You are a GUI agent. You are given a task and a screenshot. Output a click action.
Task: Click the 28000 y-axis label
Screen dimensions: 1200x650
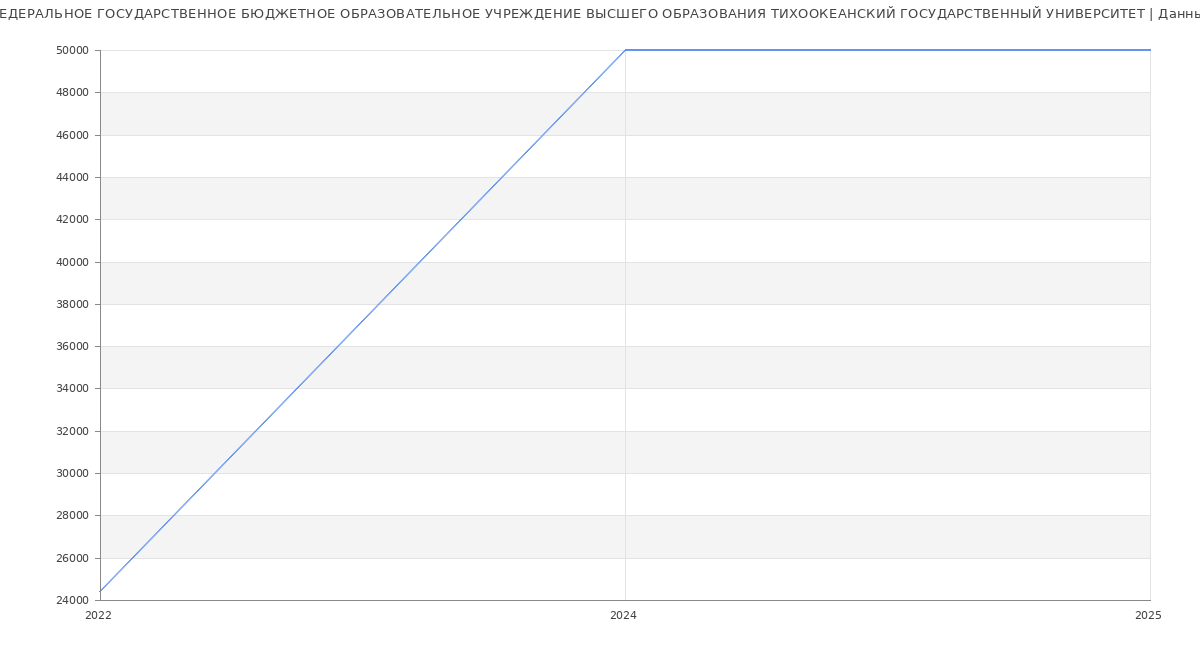(73, 516)
